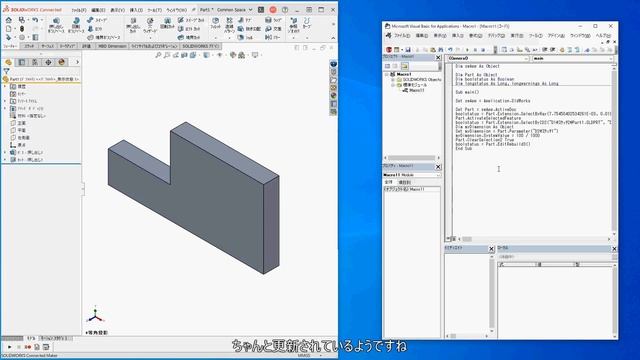Click the Mirror tool
This screenshot has width=640, height=360.
coord(273,38)
